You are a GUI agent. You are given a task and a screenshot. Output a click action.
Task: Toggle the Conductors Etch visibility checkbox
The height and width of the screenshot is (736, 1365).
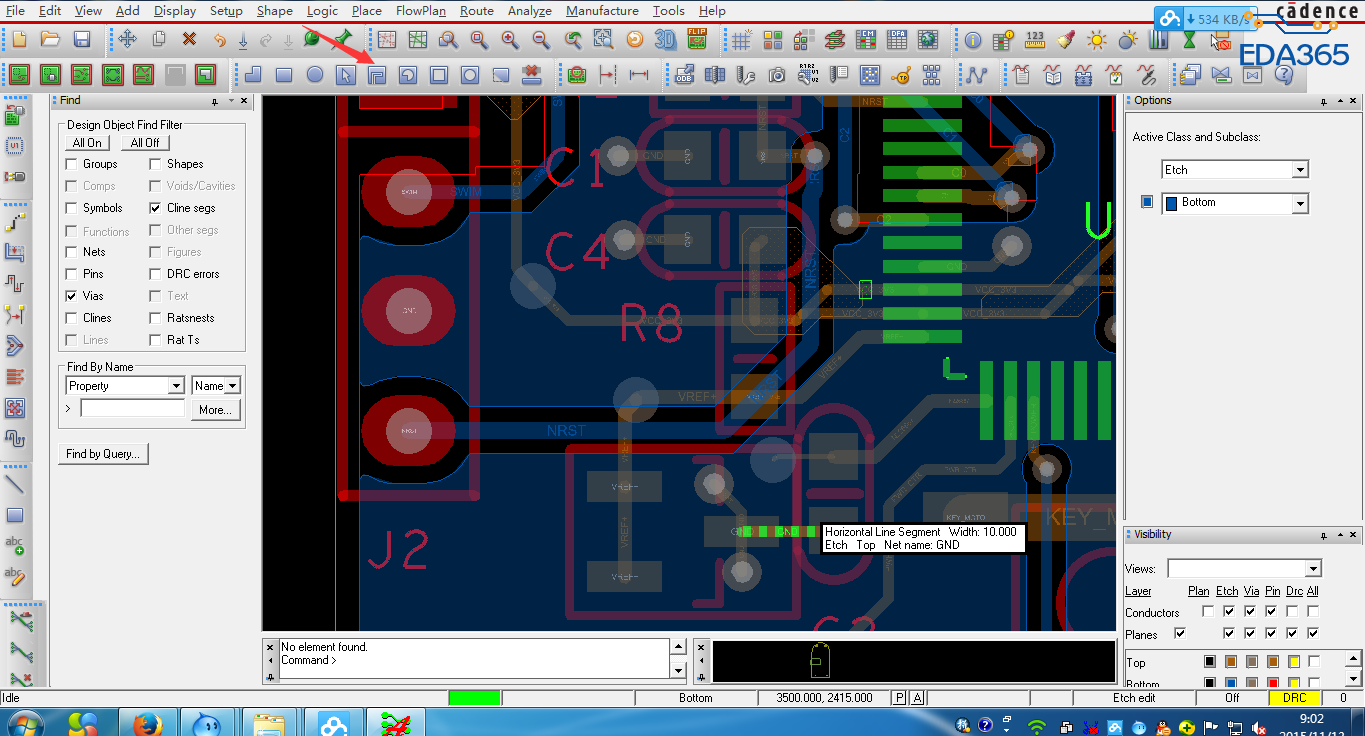point(1229,612)
